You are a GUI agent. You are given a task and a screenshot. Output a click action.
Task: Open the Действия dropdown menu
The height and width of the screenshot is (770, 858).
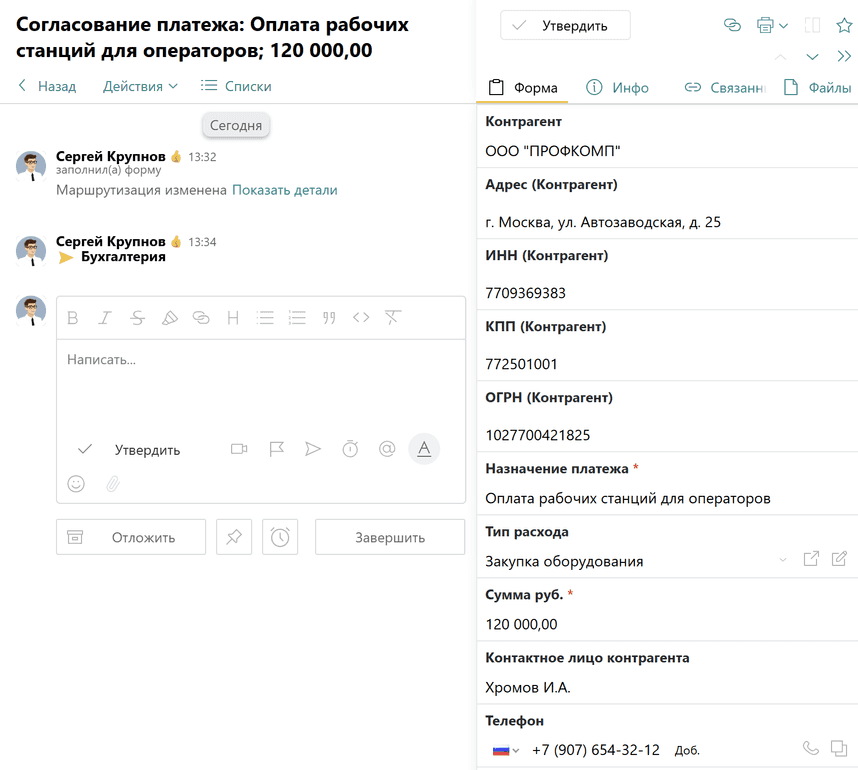click(x=140, y=86)
